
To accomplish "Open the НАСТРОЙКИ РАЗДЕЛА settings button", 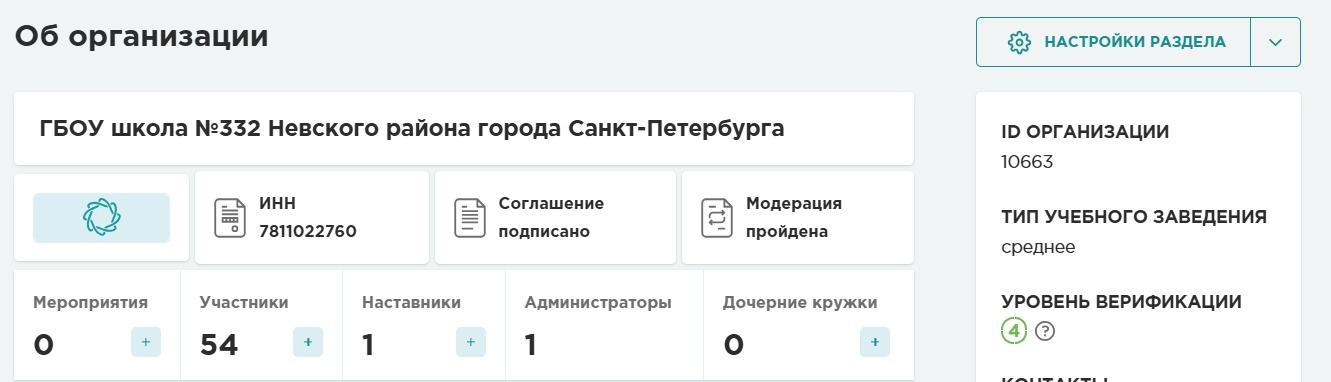I will (1113, 42).
